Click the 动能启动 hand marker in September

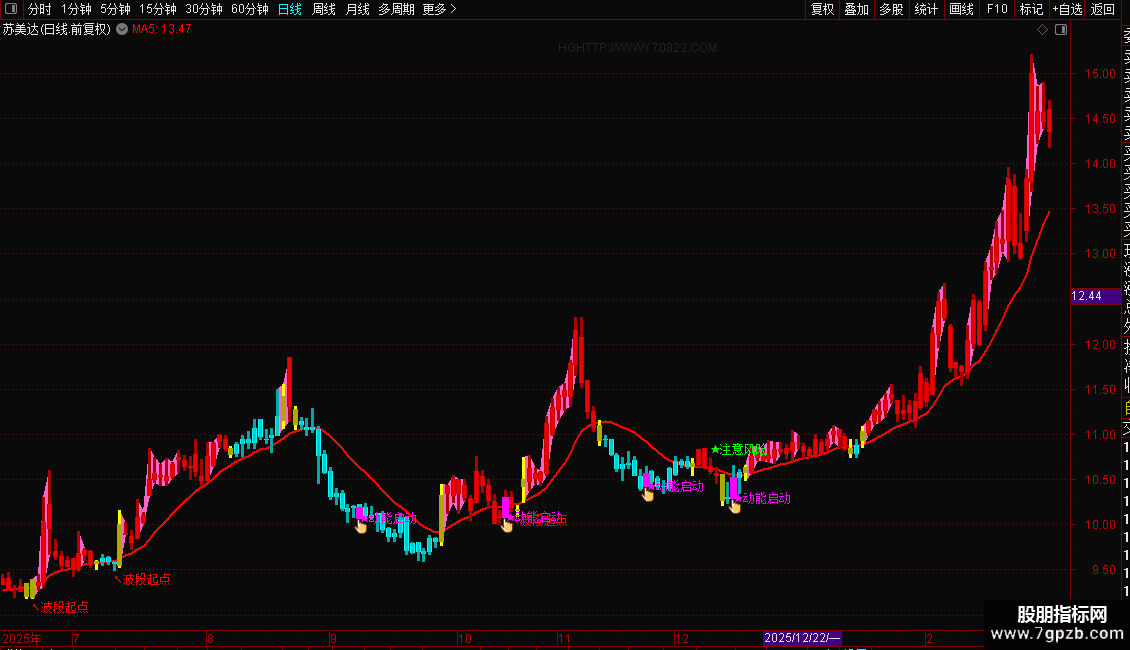coord(360,527)
